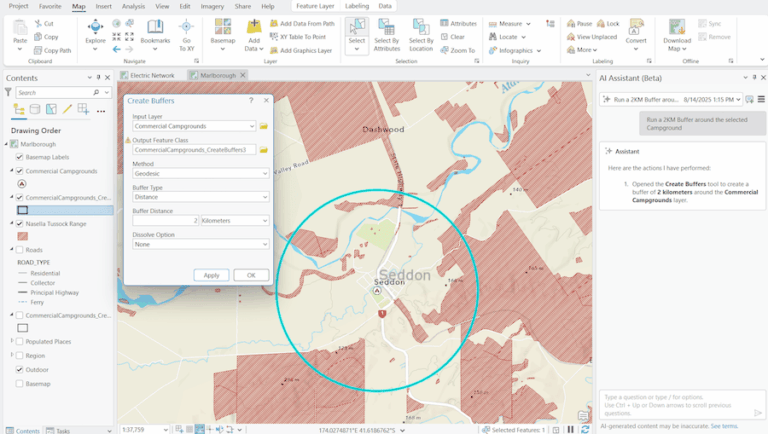Viewport: 768px width, 434px height.
Task: Click View Unplaced labels
Action: tap(592, 37)
